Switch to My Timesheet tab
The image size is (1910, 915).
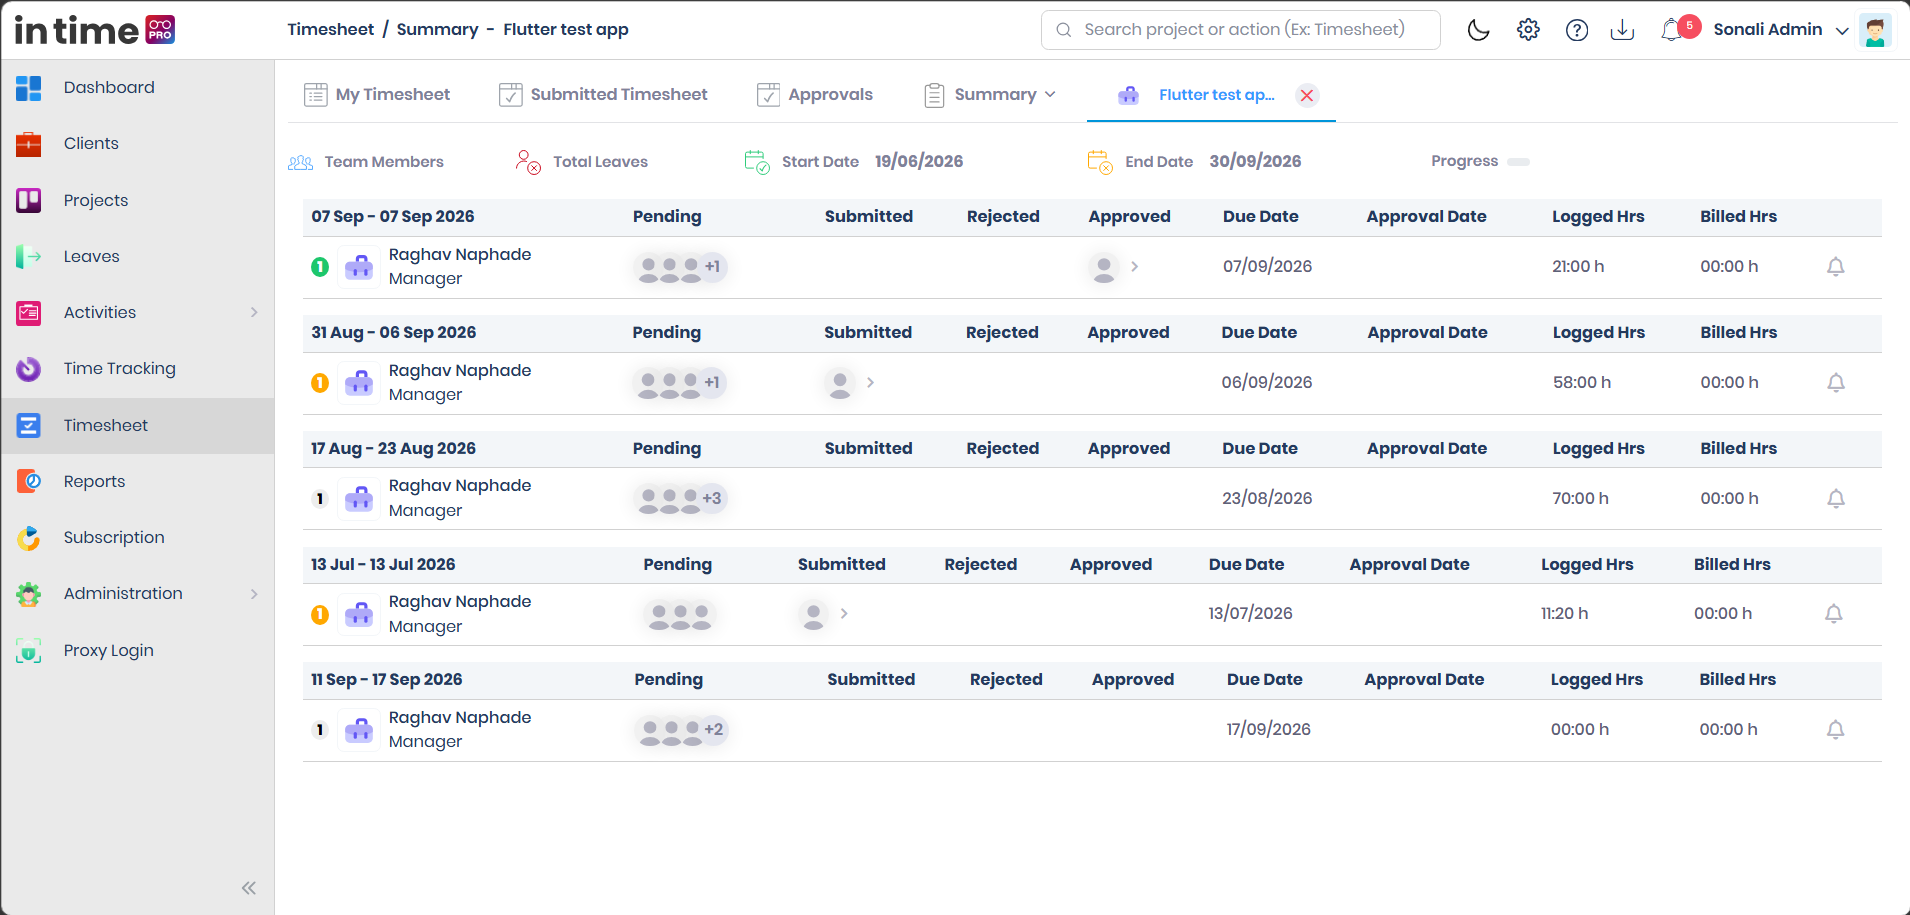click(377, 95)
